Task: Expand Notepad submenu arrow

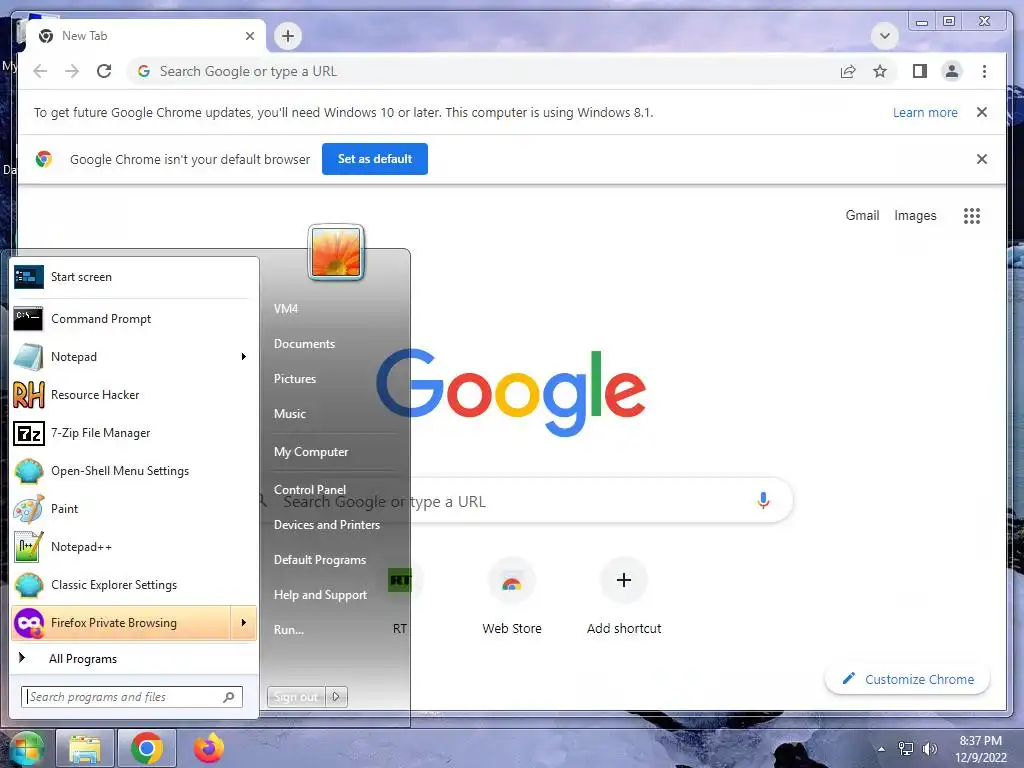Action: 244,357
